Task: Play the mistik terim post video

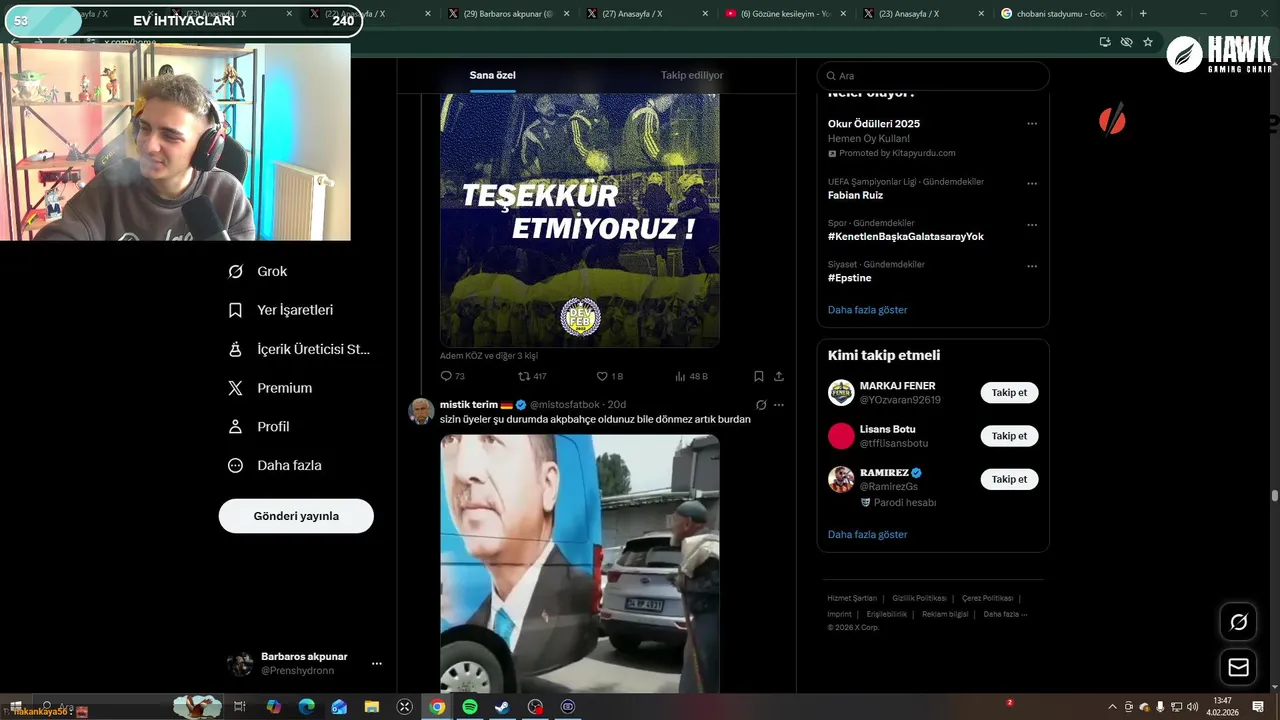Action: click(x=580, y=563)
